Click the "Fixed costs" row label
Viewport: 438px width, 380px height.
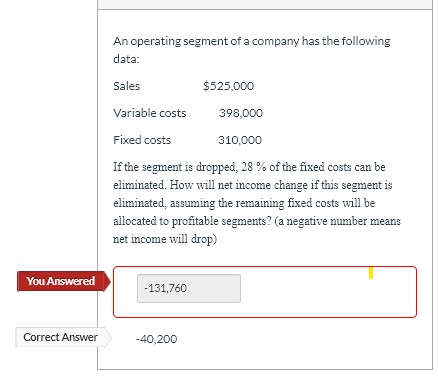click(x=142, y=140)
